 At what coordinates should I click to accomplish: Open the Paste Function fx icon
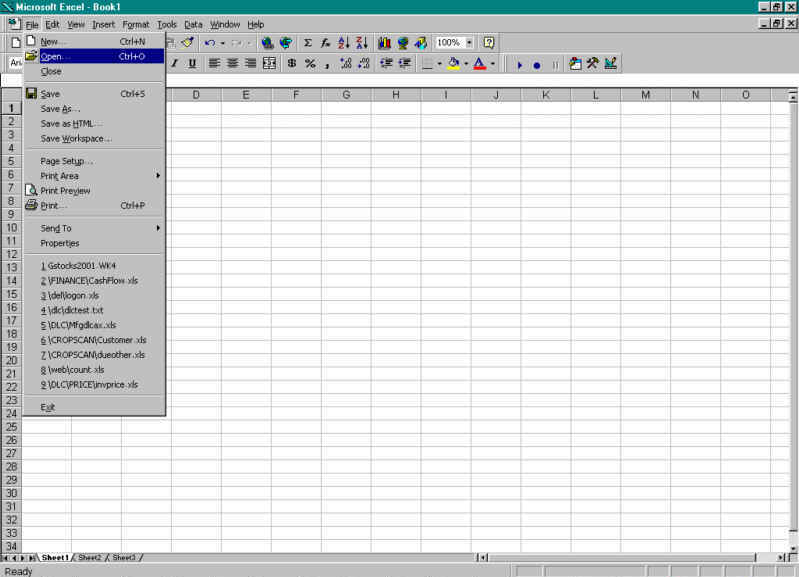click(325, 43)
